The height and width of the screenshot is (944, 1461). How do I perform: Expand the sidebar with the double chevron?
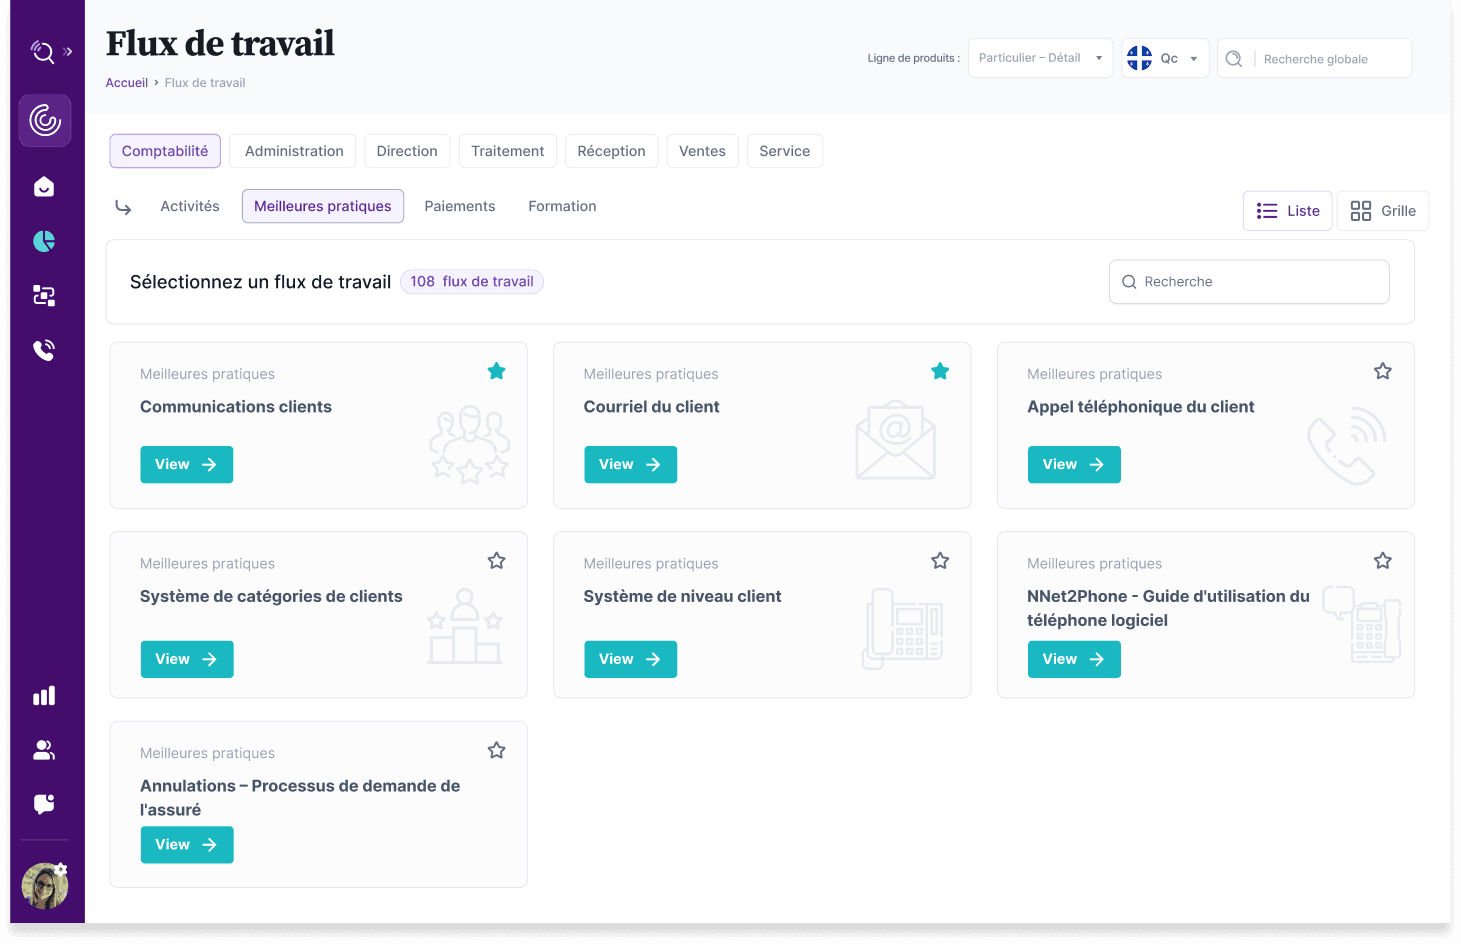[x=68, y=52]
